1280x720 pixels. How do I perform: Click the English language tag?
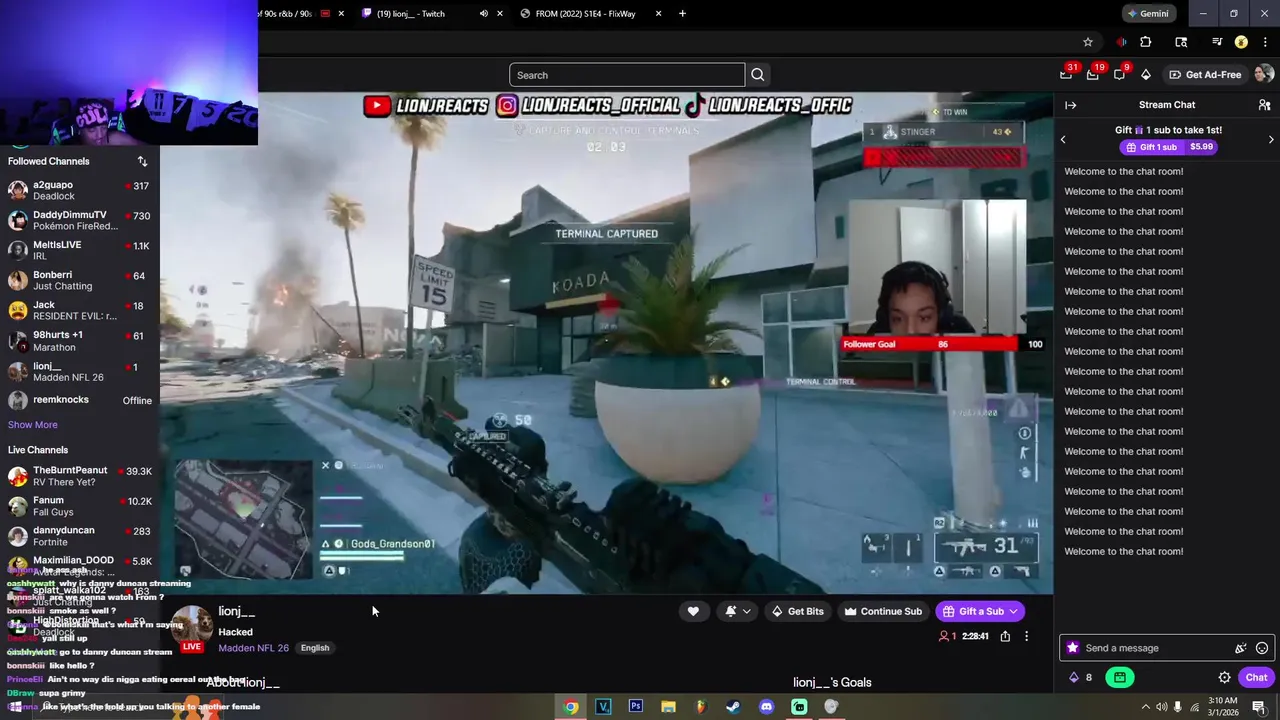coord(315,648)
